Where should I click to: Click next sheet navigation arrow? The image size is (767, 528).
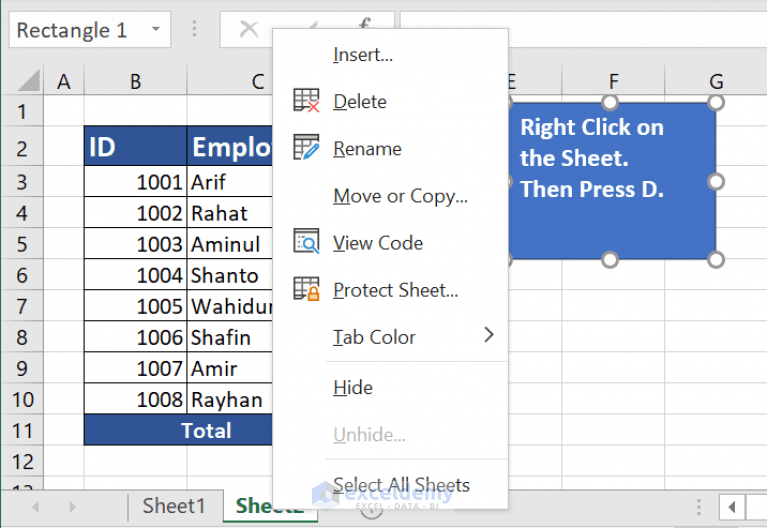pyautogui.click(x=71, y=507)
